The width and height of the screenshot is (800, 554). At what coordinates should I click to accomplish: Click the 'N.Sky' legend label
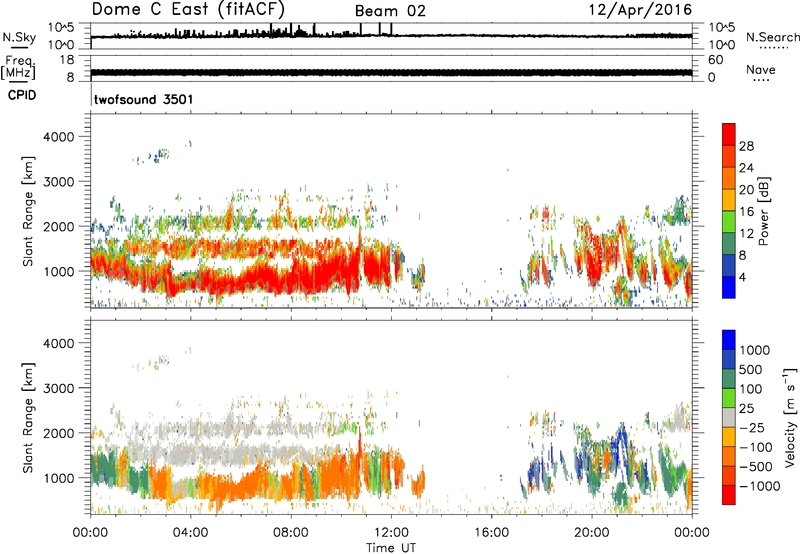coord(19,37)
